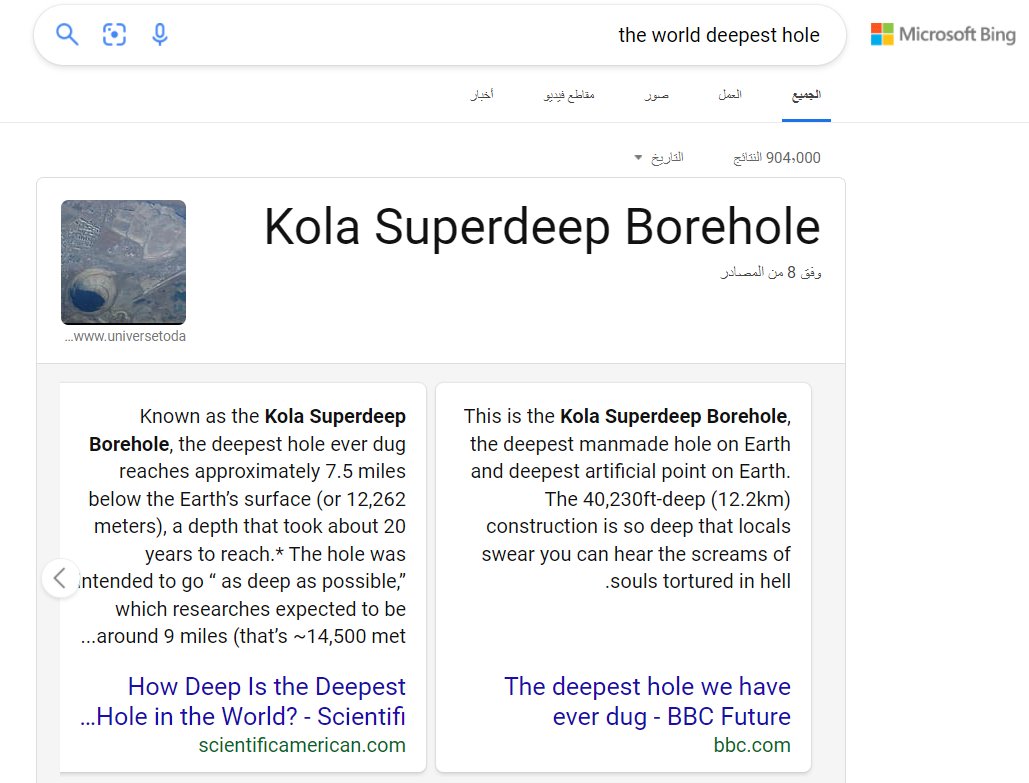Switch to the الجميع tab
Viewport: 1029px width, 783px height.
806,95
